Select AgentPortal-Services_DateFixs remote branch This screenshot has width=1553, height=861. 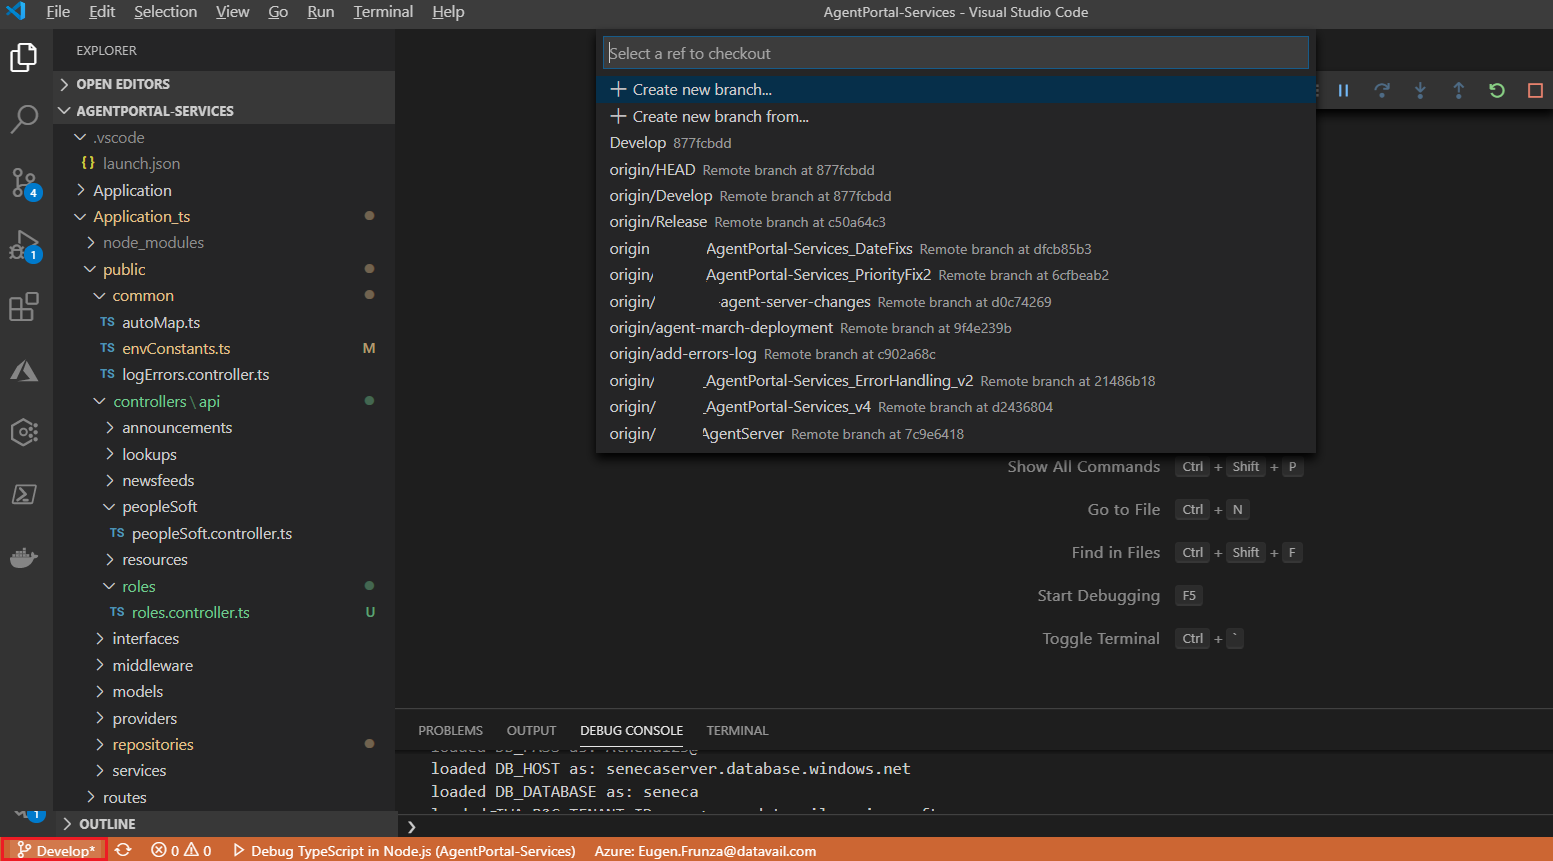[955, 249]
